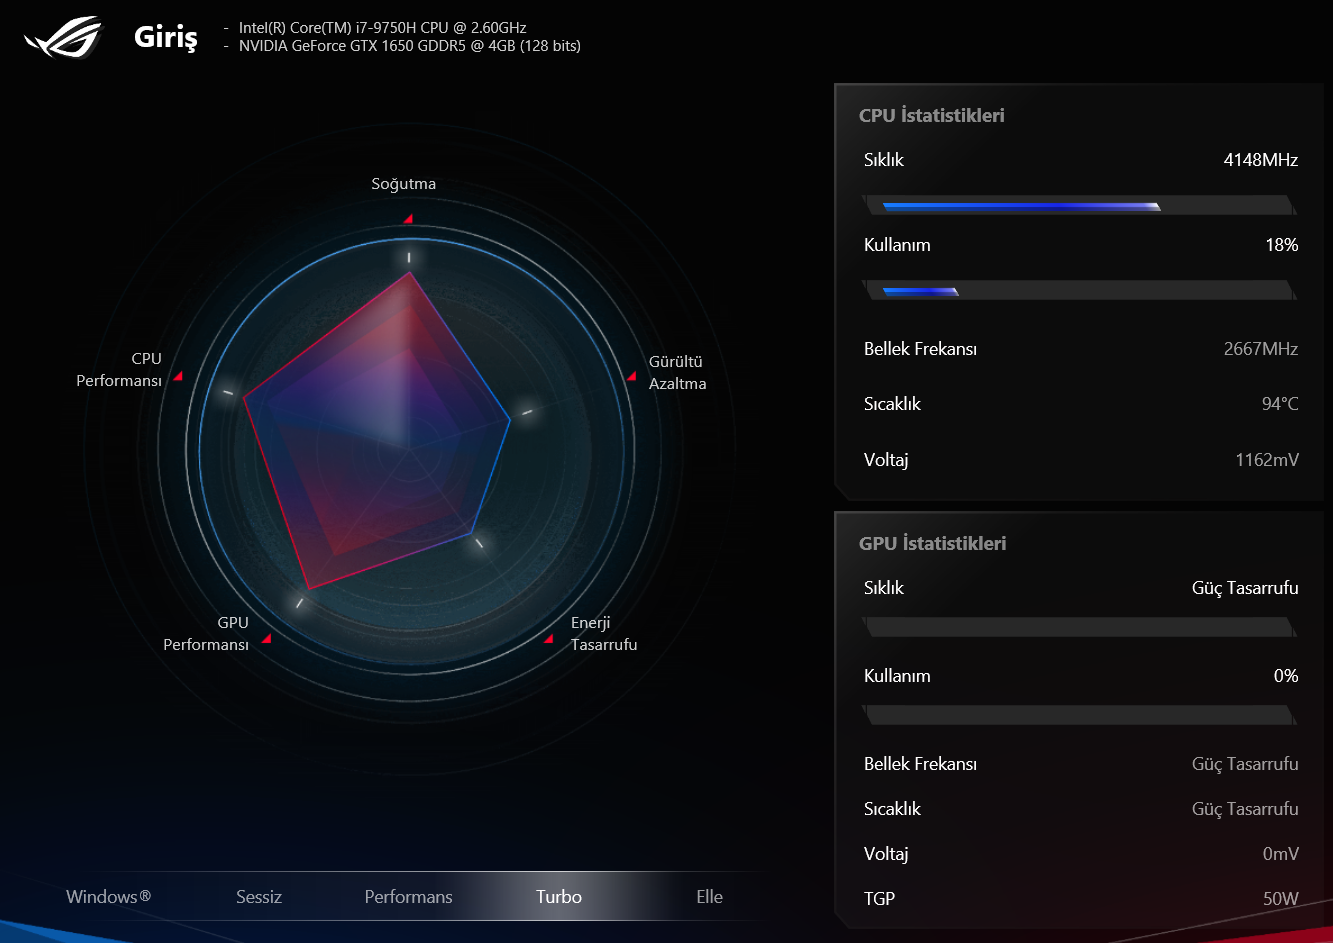The height and width of the screenshot is (943, 1333).
Task: Click the 2667MHz memory frequency value
Action: click(x=1261, y=349)
